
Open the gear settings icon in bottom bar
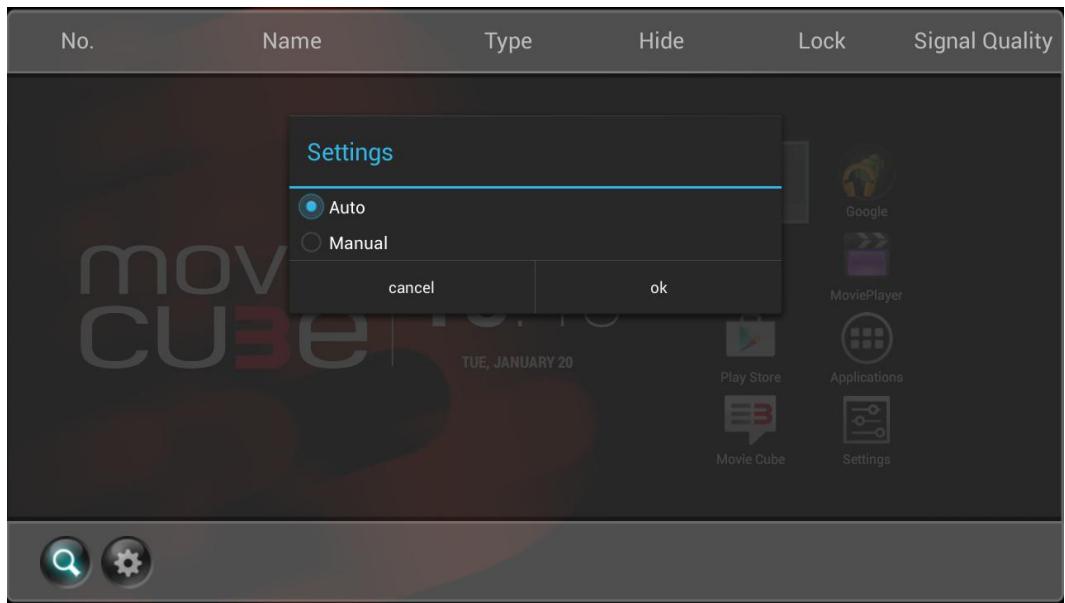click(x=127, y=562)
